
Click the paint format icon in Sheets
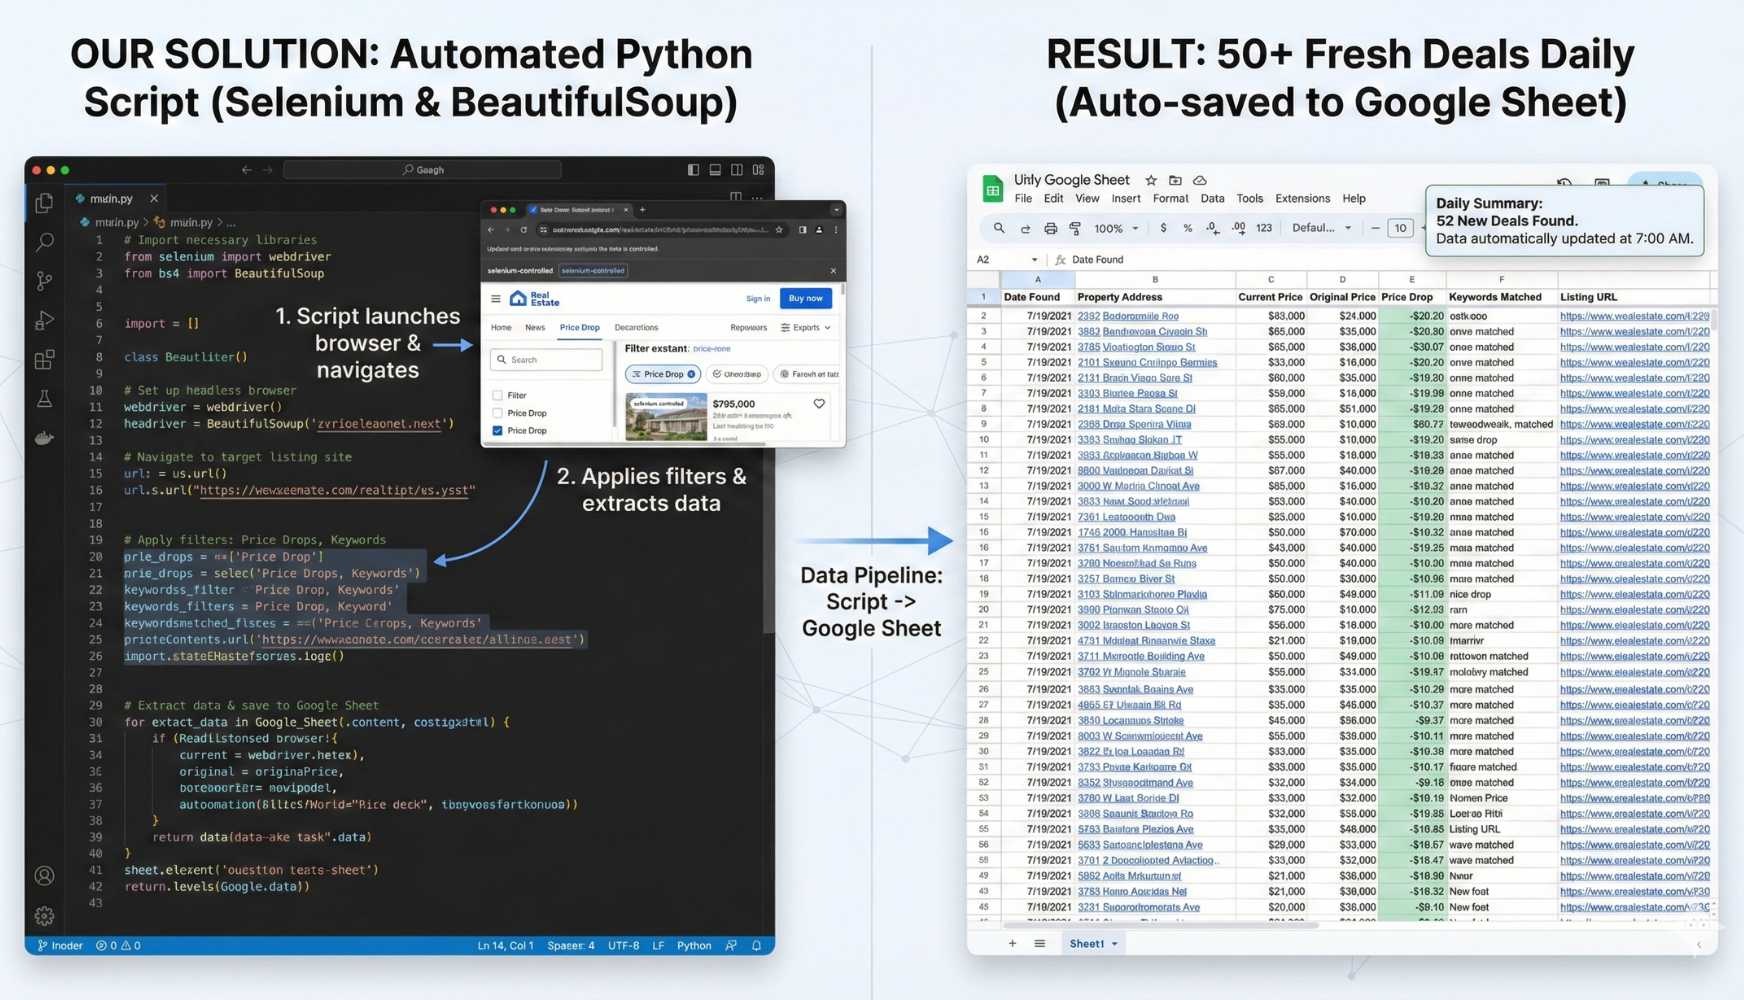pyautogui.click(x=1075, y=228)
